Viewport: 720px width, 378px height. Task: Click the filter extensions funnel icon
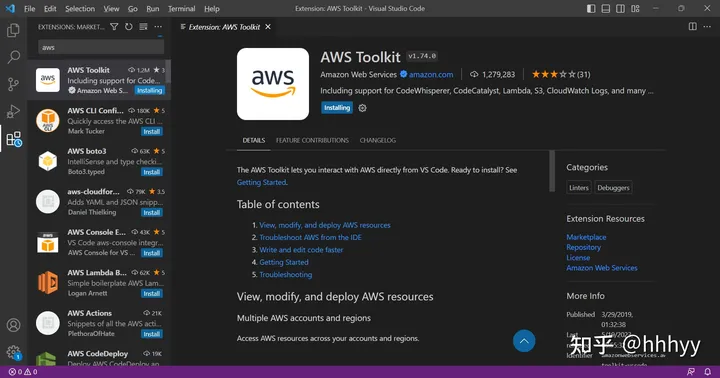(x=114, y=27)
